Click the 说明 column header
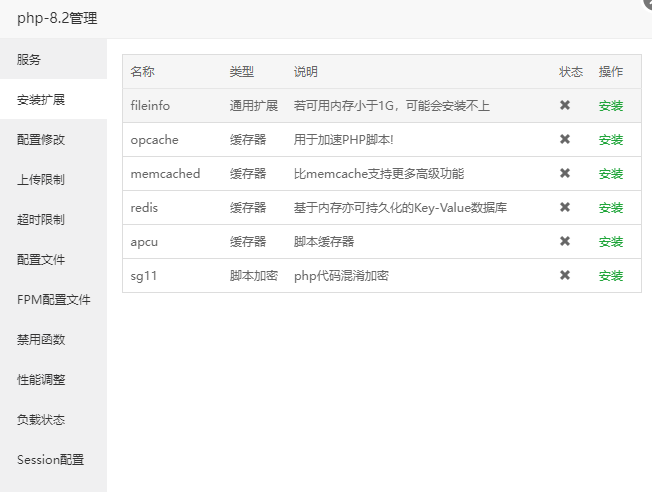Image resolution: width=652 pixels, height=492 pixels. [x=306, y=72]
